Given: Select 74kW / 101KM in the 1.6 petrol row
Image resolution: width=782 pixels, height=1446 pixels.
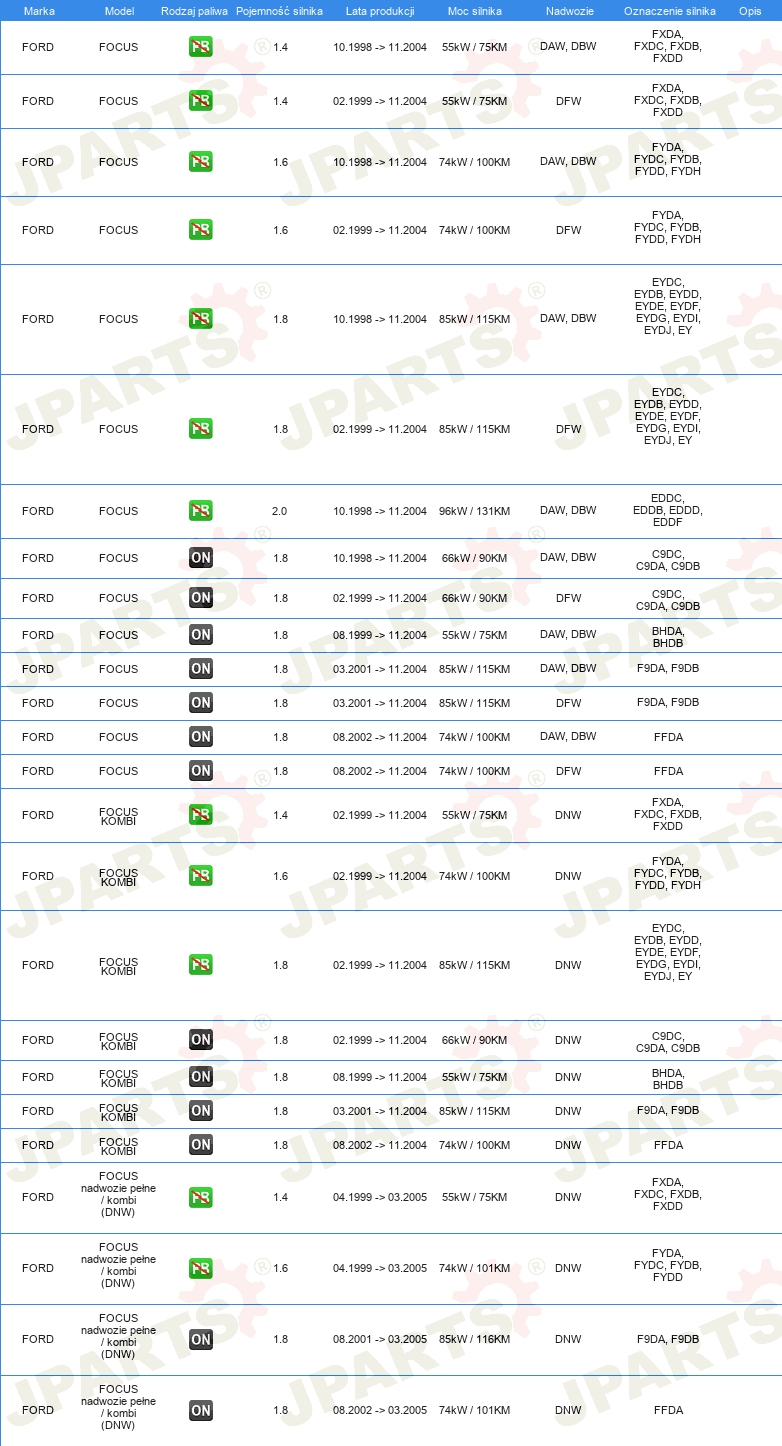Looking at the screenshot, I should click(474, 1268).
